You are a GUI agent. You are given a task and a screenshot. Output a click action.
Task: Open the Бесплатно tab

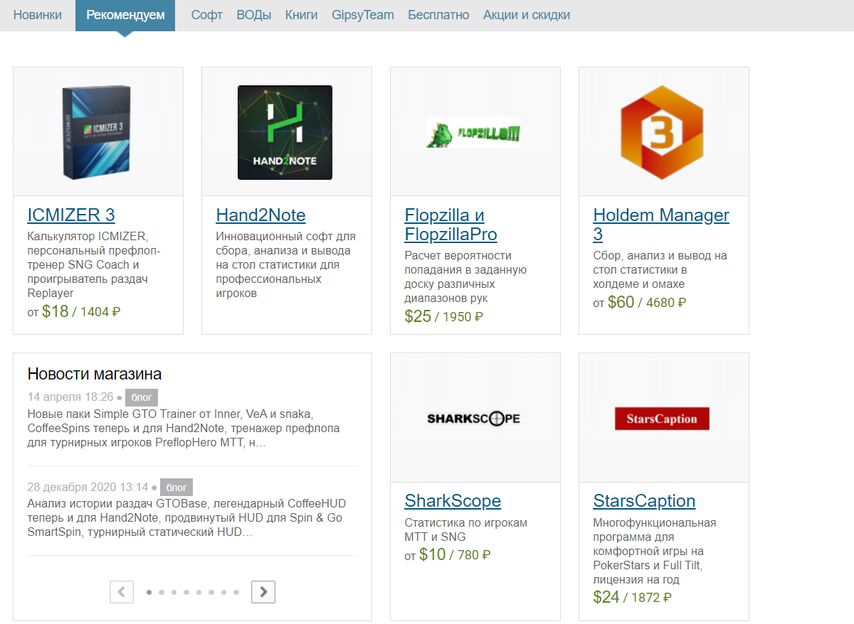438,15
